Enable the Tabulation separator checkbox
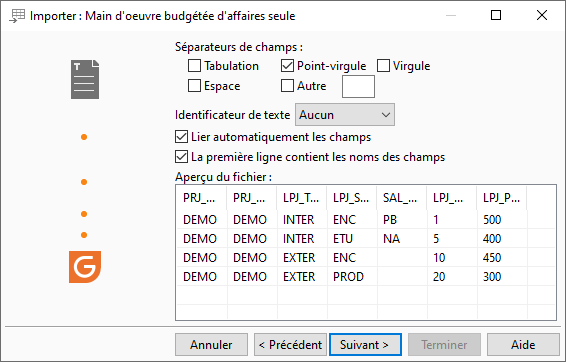566x362 pixels. [194, 66]
